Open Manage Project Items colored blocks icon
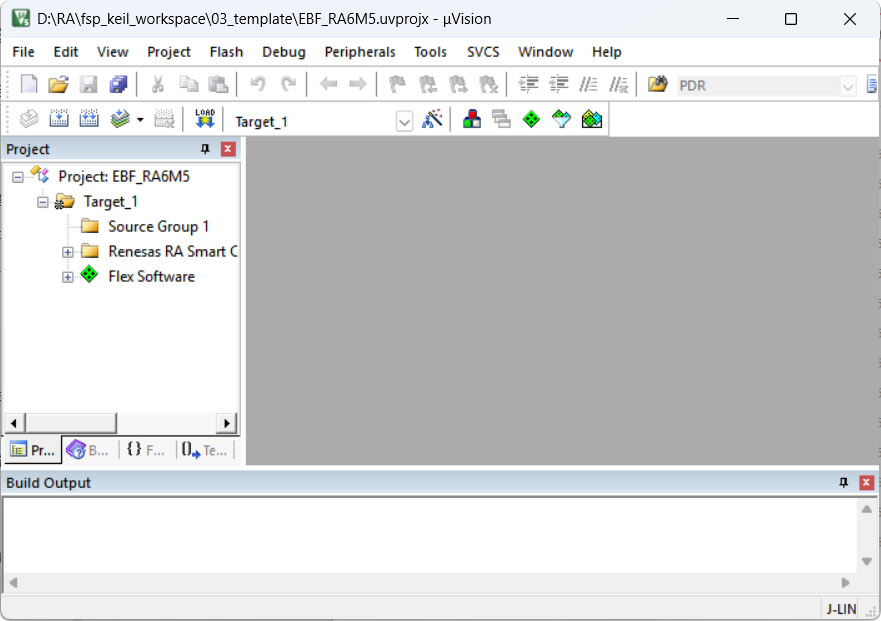The width and height of the screenshot is (881, 621). (472, 119)
